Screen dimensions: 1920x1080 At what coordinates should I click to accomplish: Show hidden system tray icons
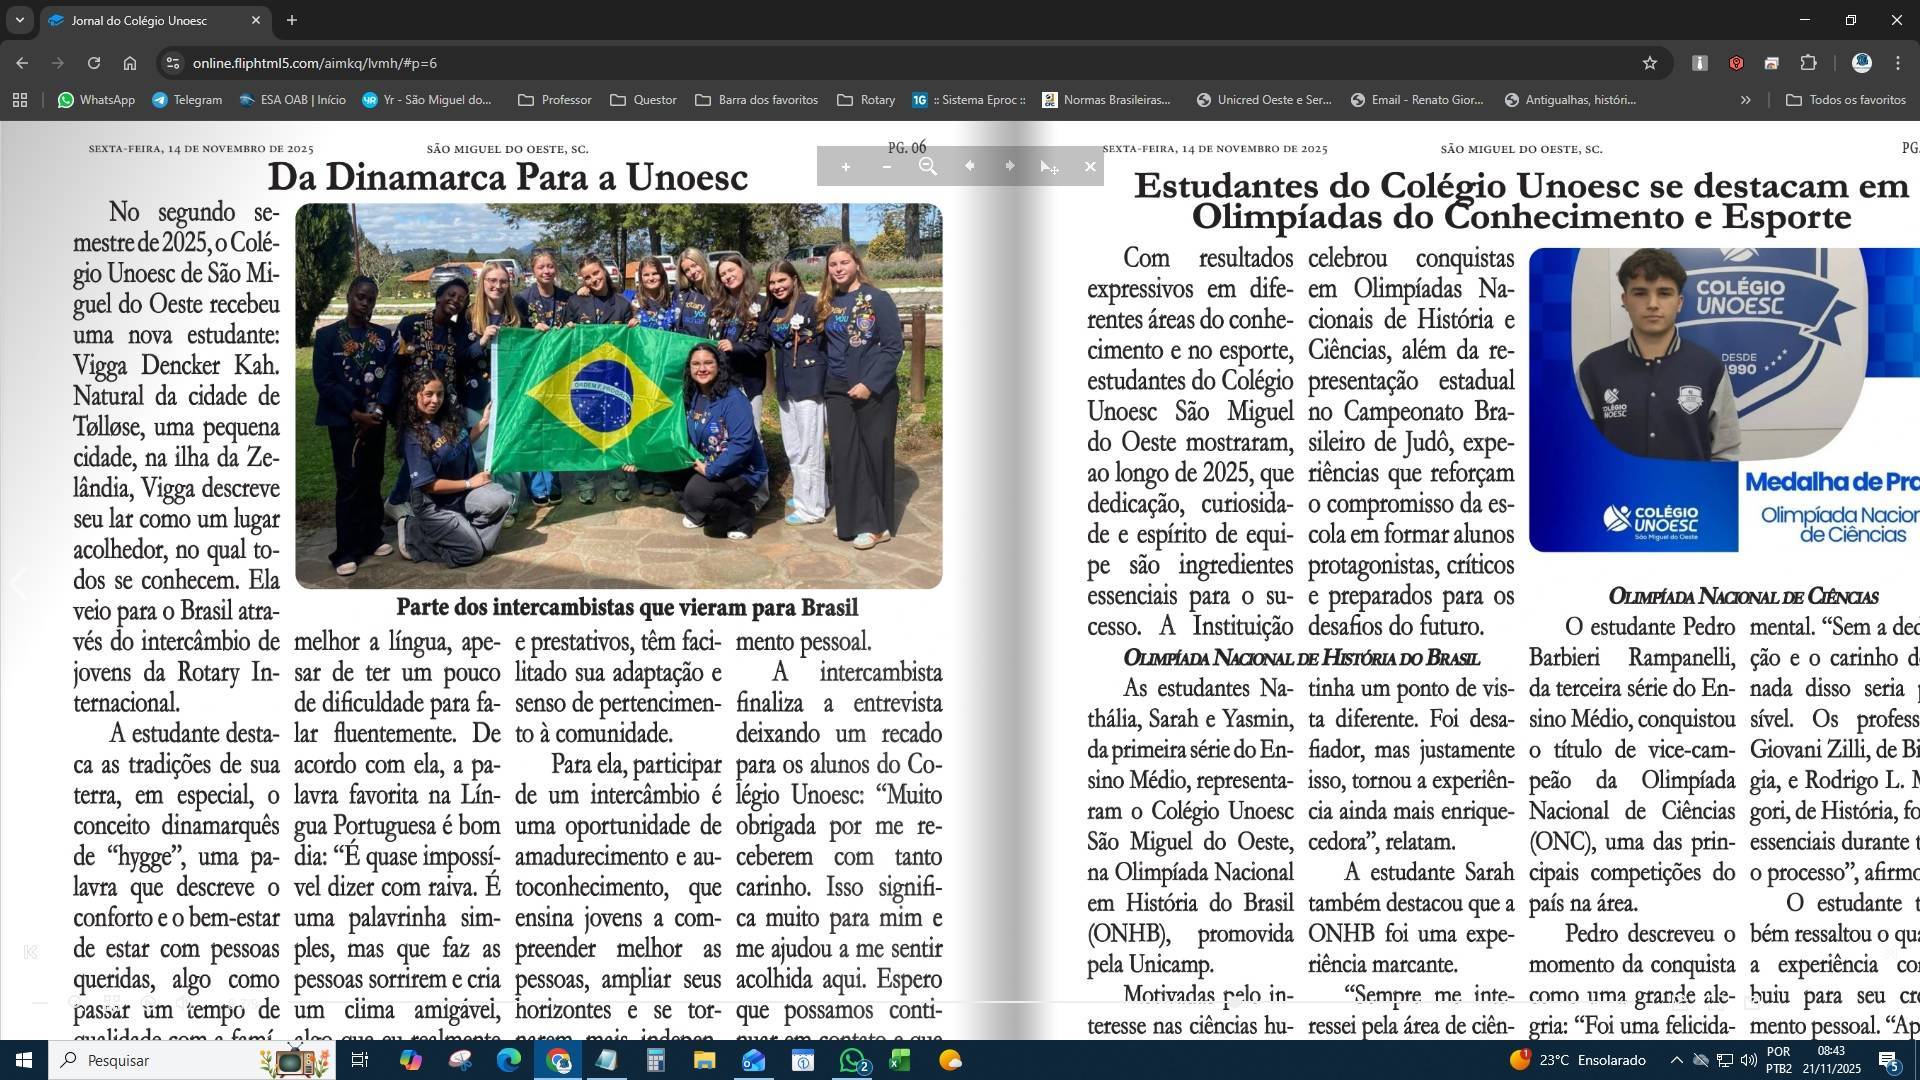1676,1060
